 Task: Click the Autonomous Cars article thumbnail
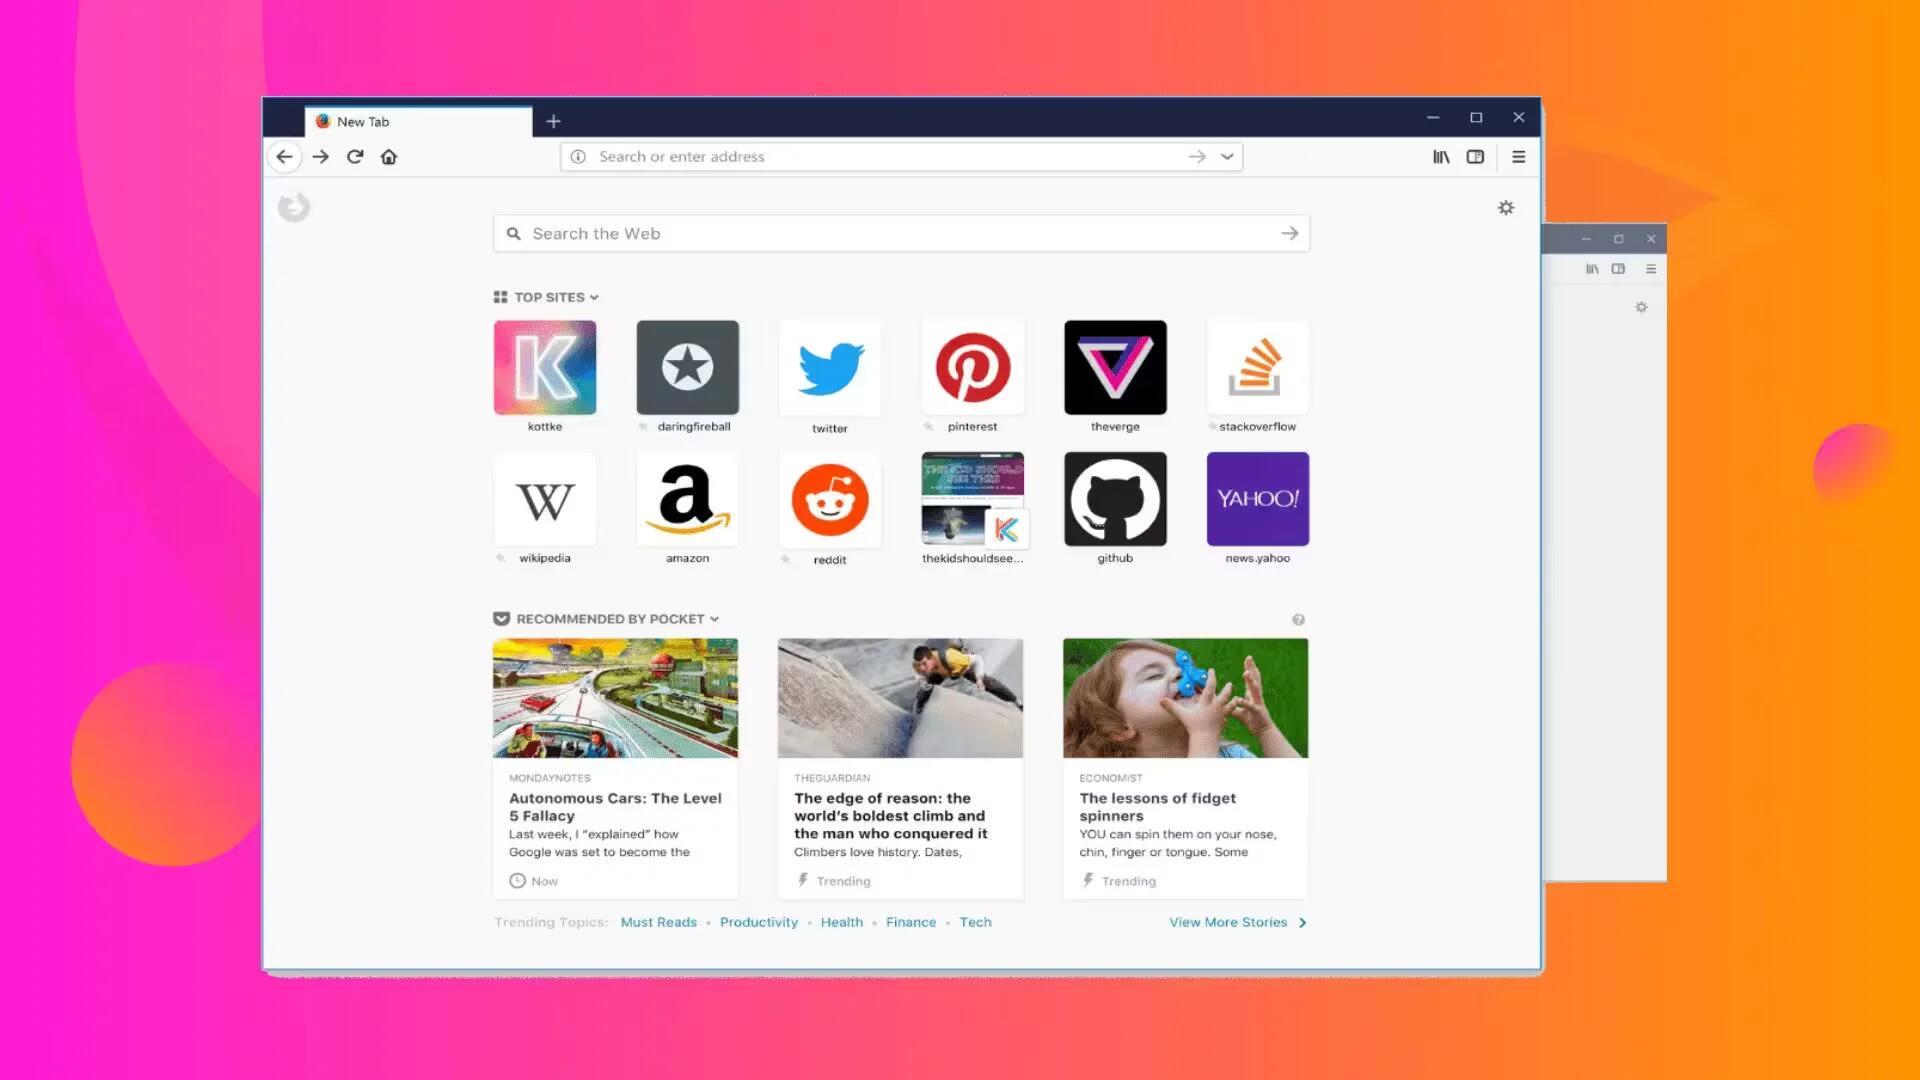tap(615, 698)
